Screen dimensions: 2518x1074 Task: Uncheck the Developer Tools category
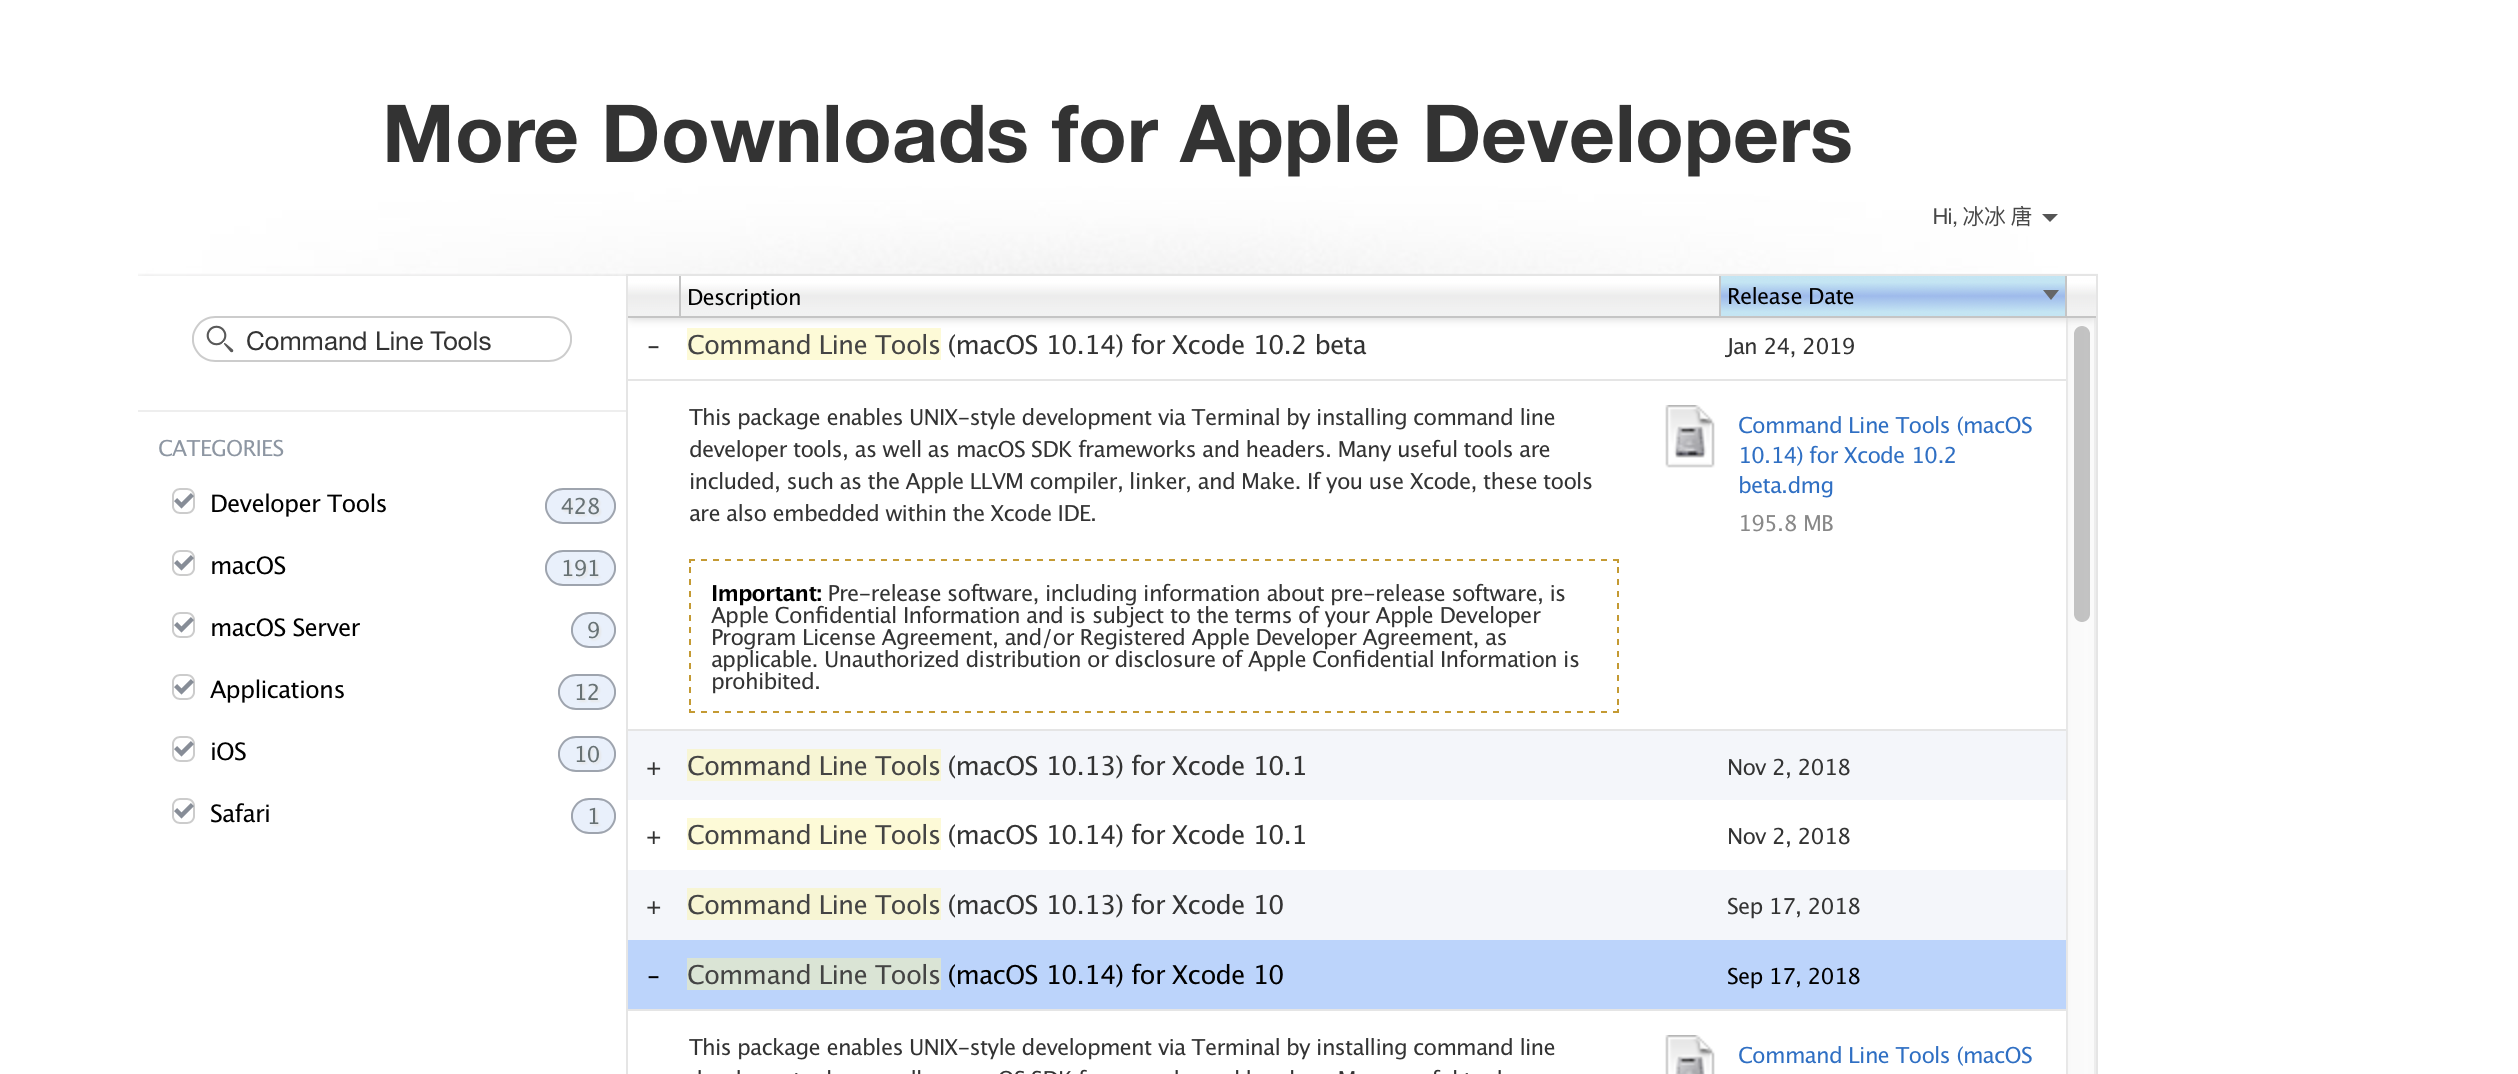click(183, 502)
